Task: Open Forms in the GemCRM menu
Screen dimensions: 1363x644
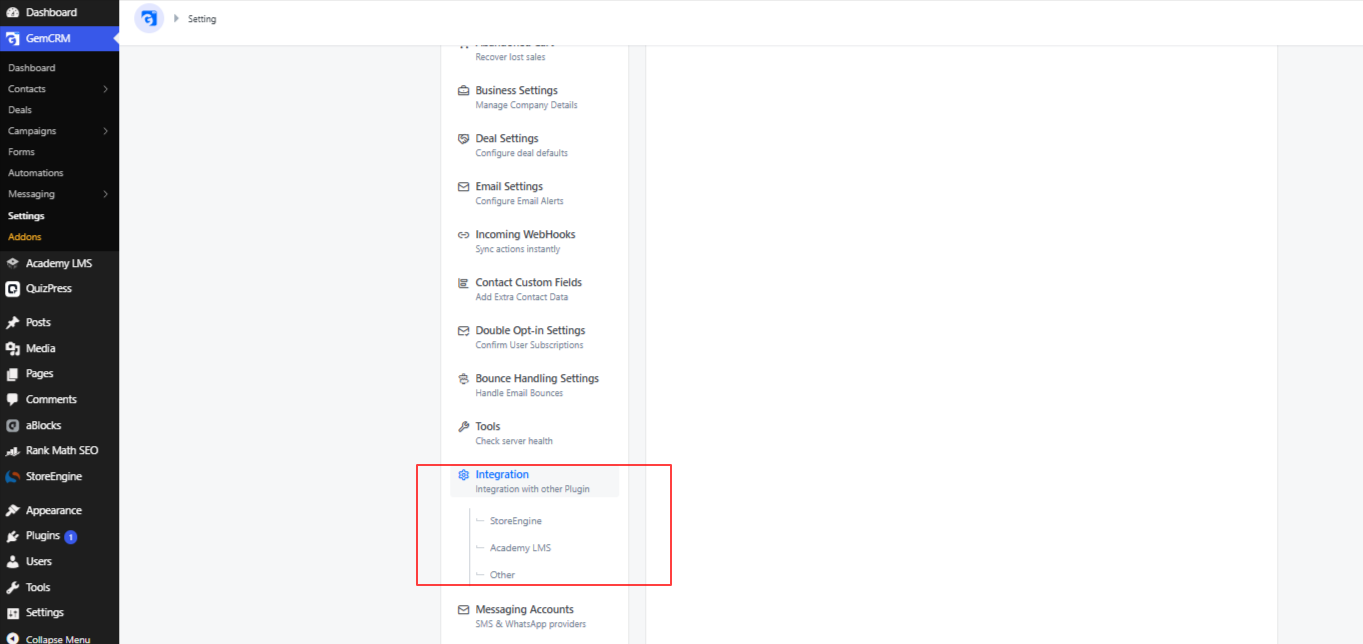Action: [21, 152]
